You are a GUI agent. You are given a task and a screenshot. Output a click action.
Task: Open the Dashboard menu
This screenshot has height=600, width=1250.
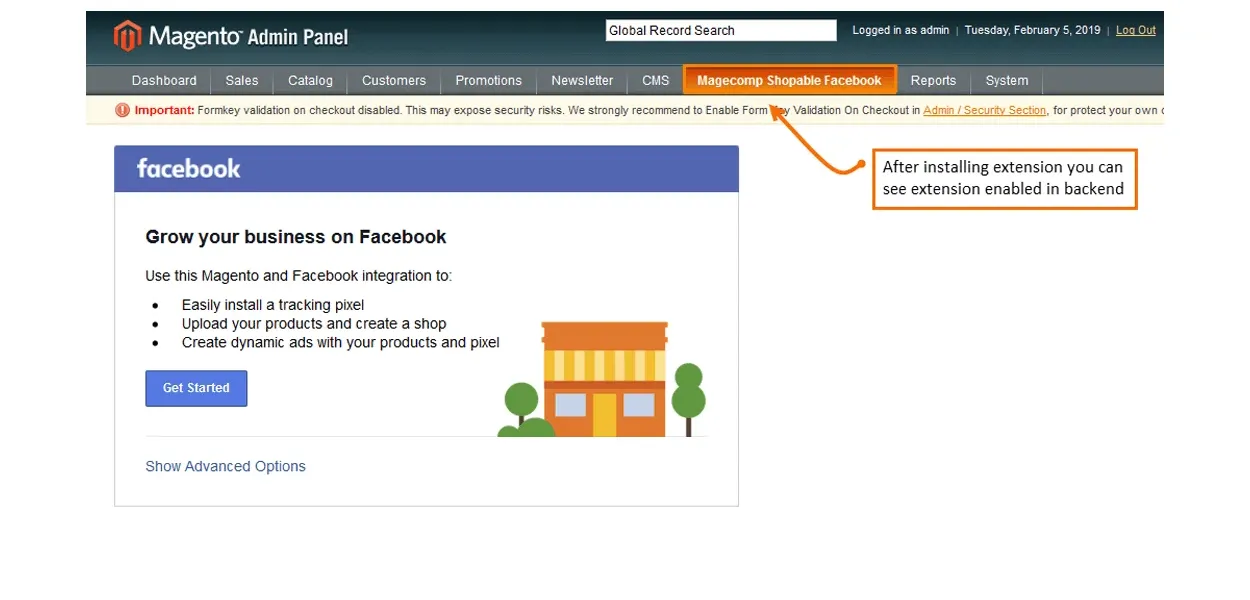164,81
